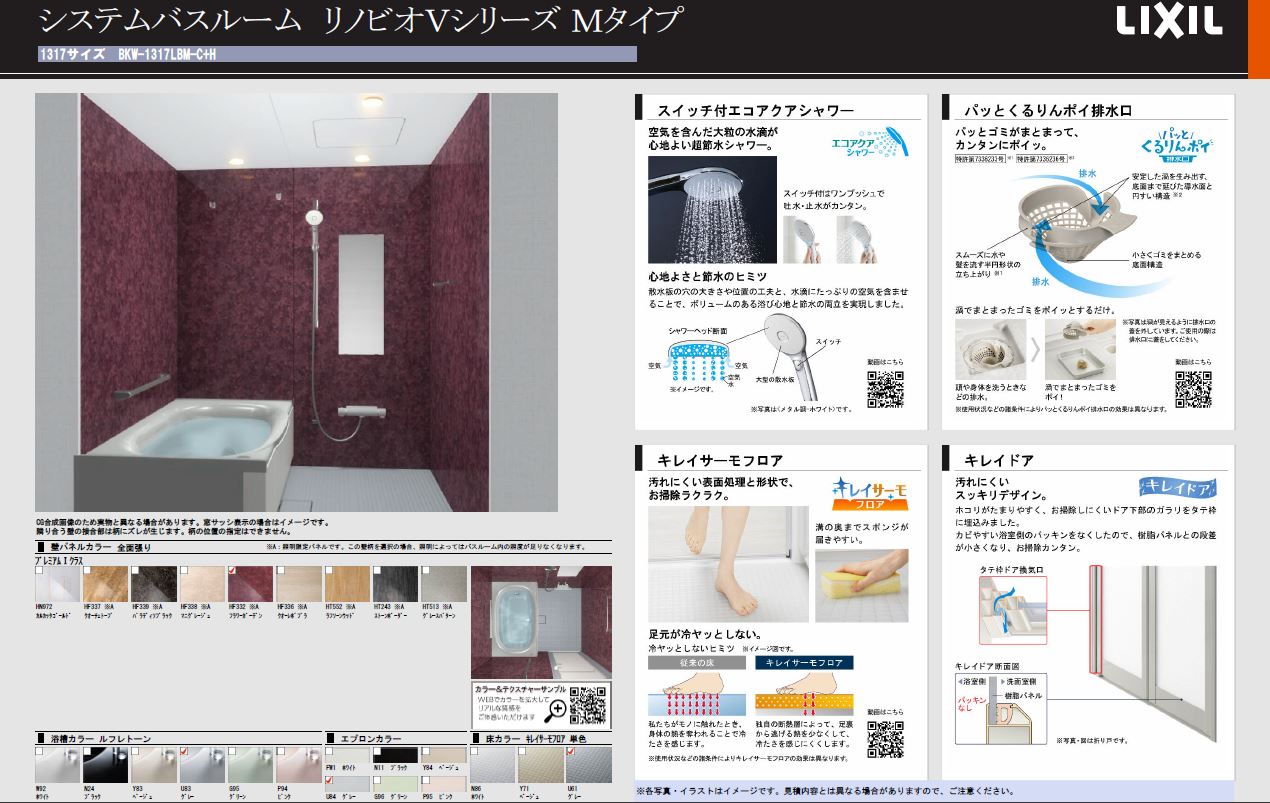1270x803 pixels.
Task: Open the カラー&テクスチャーサンプル label
Action: [519, 689]
